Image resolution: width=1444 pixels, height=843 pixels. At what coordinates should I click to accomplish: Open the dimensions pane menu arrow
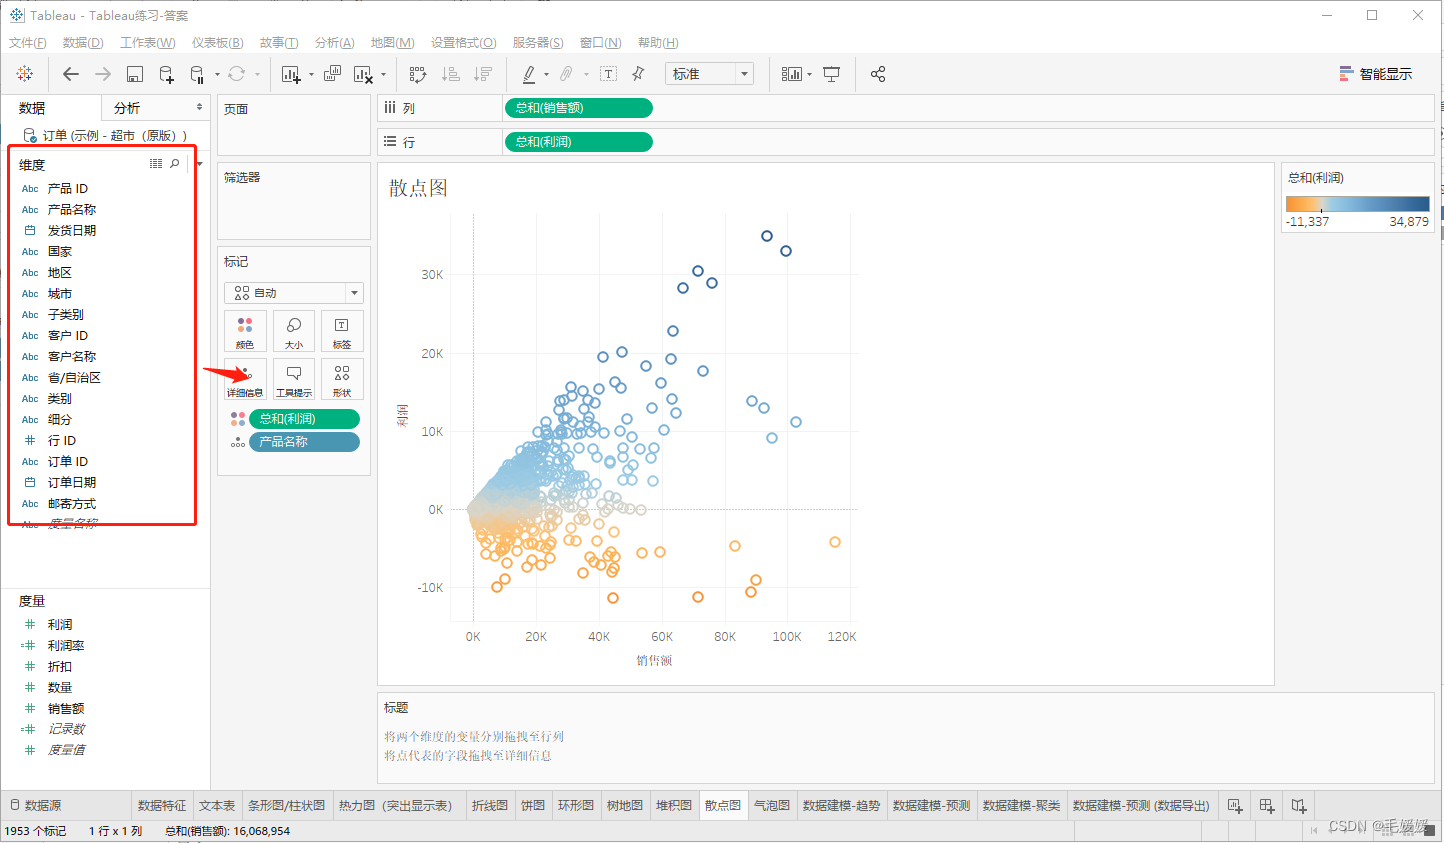coord(199,164)
